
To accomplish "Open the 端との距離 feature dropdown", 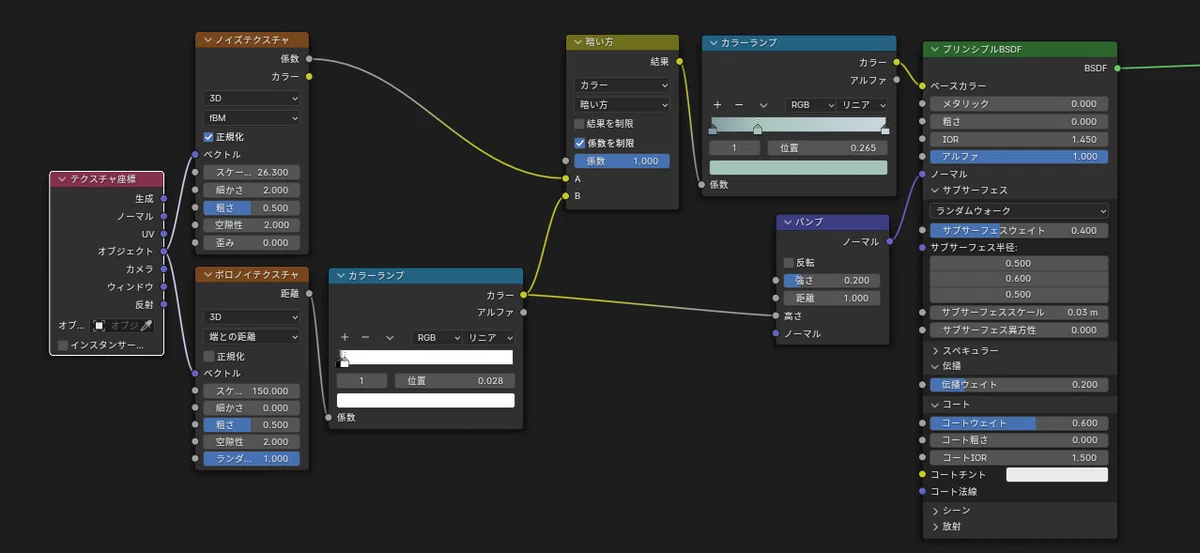I will (x=252, y=337).
